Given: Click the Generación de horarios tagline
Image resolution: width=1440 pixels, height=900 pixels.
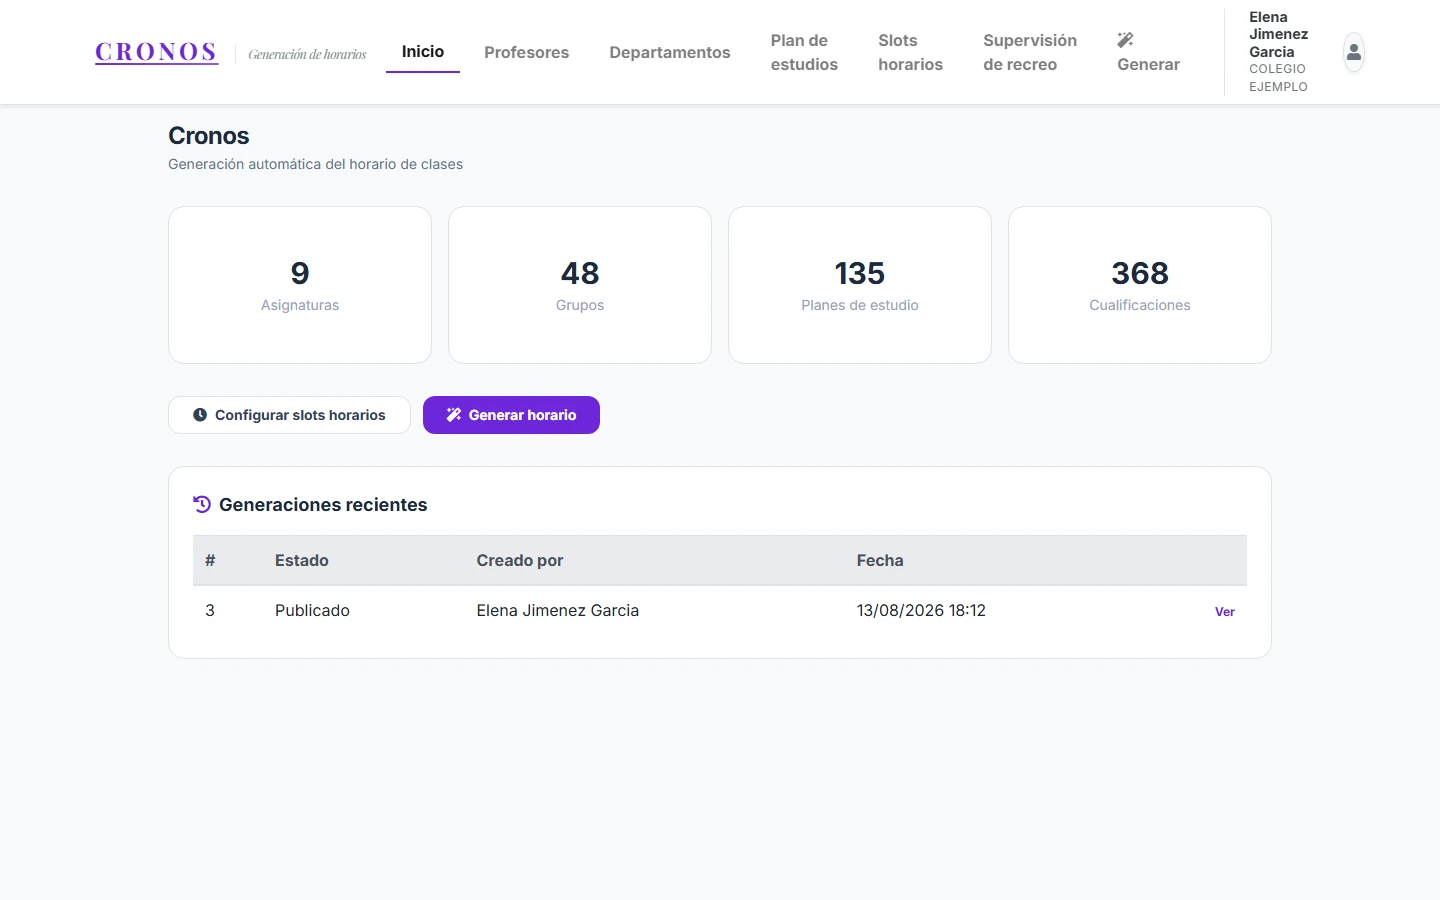Looking at the screenshot, I should pyautogui.click(x=307, y=54).
